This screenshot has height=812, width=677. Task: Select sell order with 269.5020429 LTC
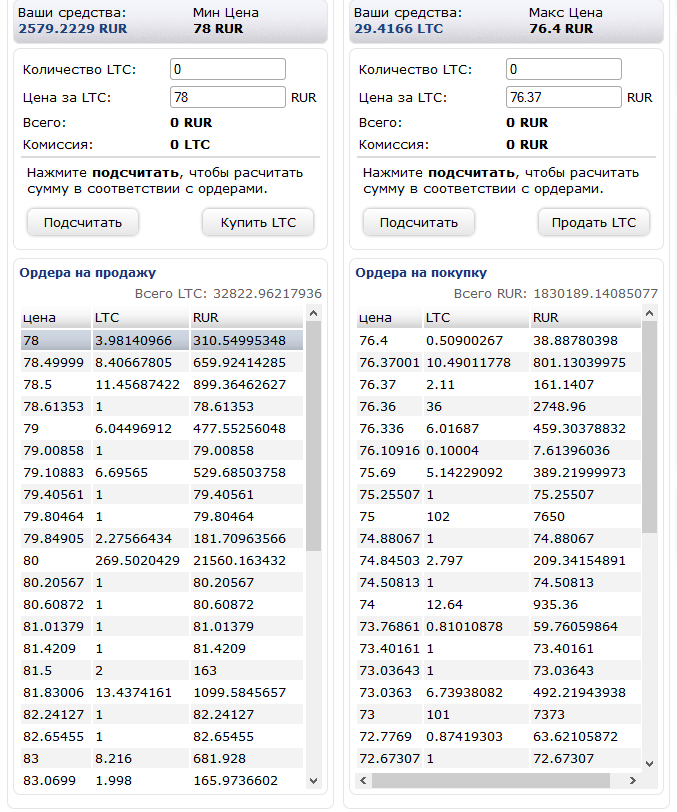(162, 560)
